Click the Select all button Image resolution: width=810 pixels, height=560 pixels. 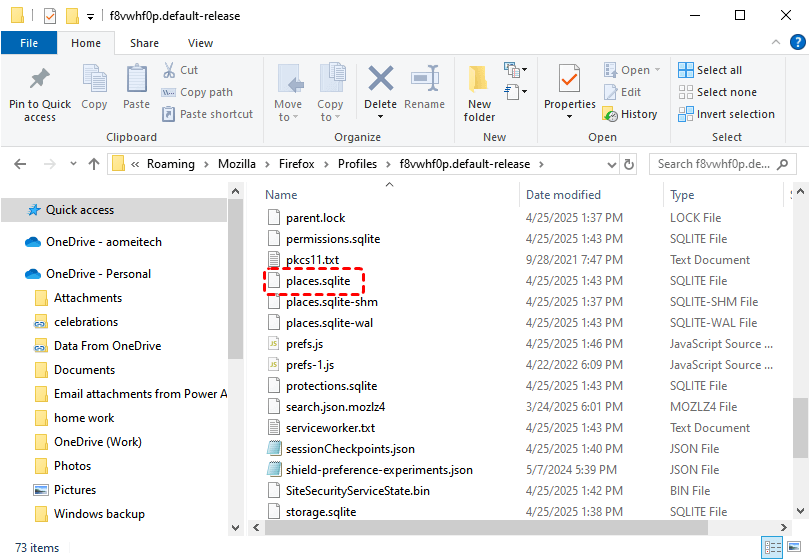[710, 70]
